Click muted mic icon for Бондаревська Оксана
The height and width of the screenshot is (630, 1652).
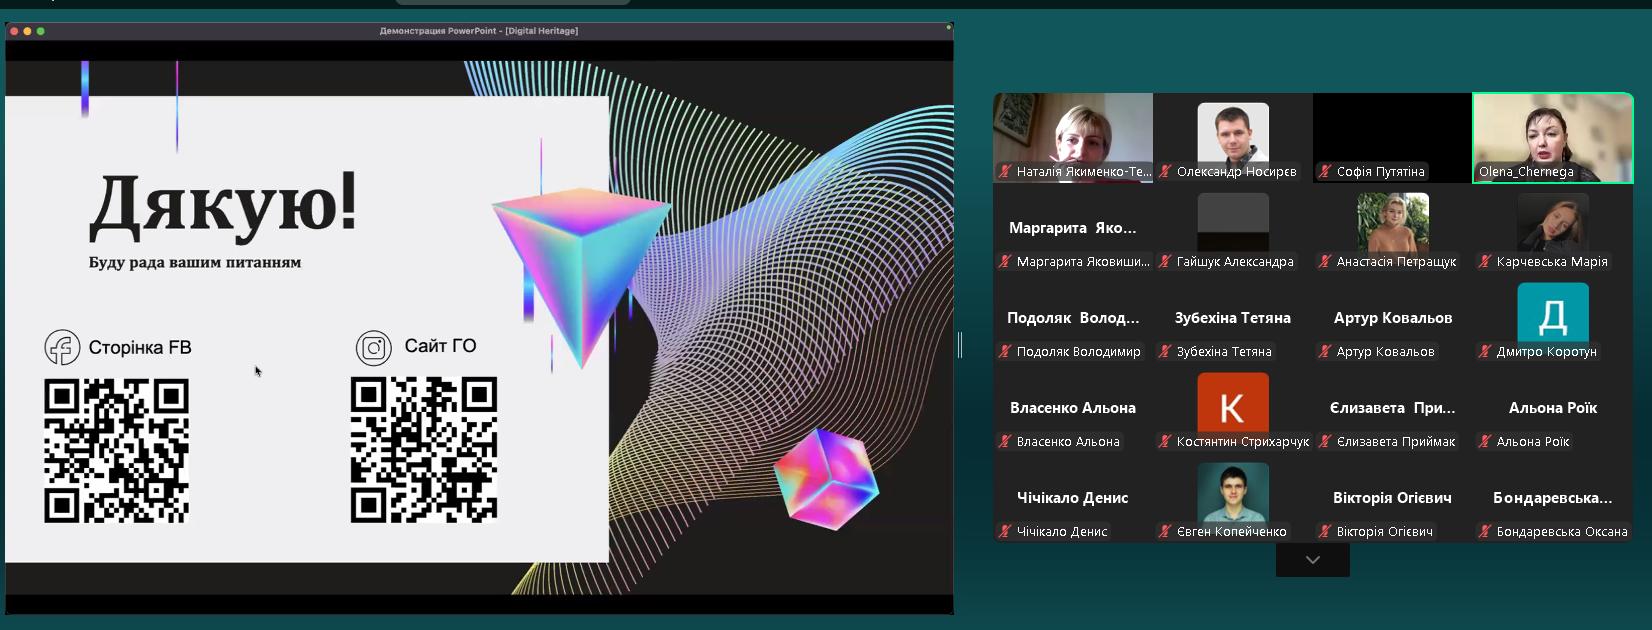(x=1485, y=531)
